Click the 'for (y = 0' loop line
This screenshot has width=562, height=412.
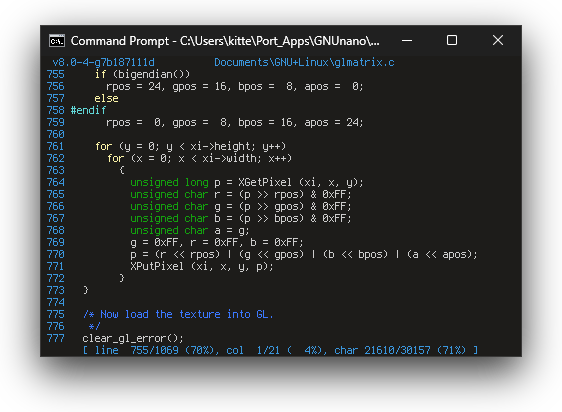(190, 146)
